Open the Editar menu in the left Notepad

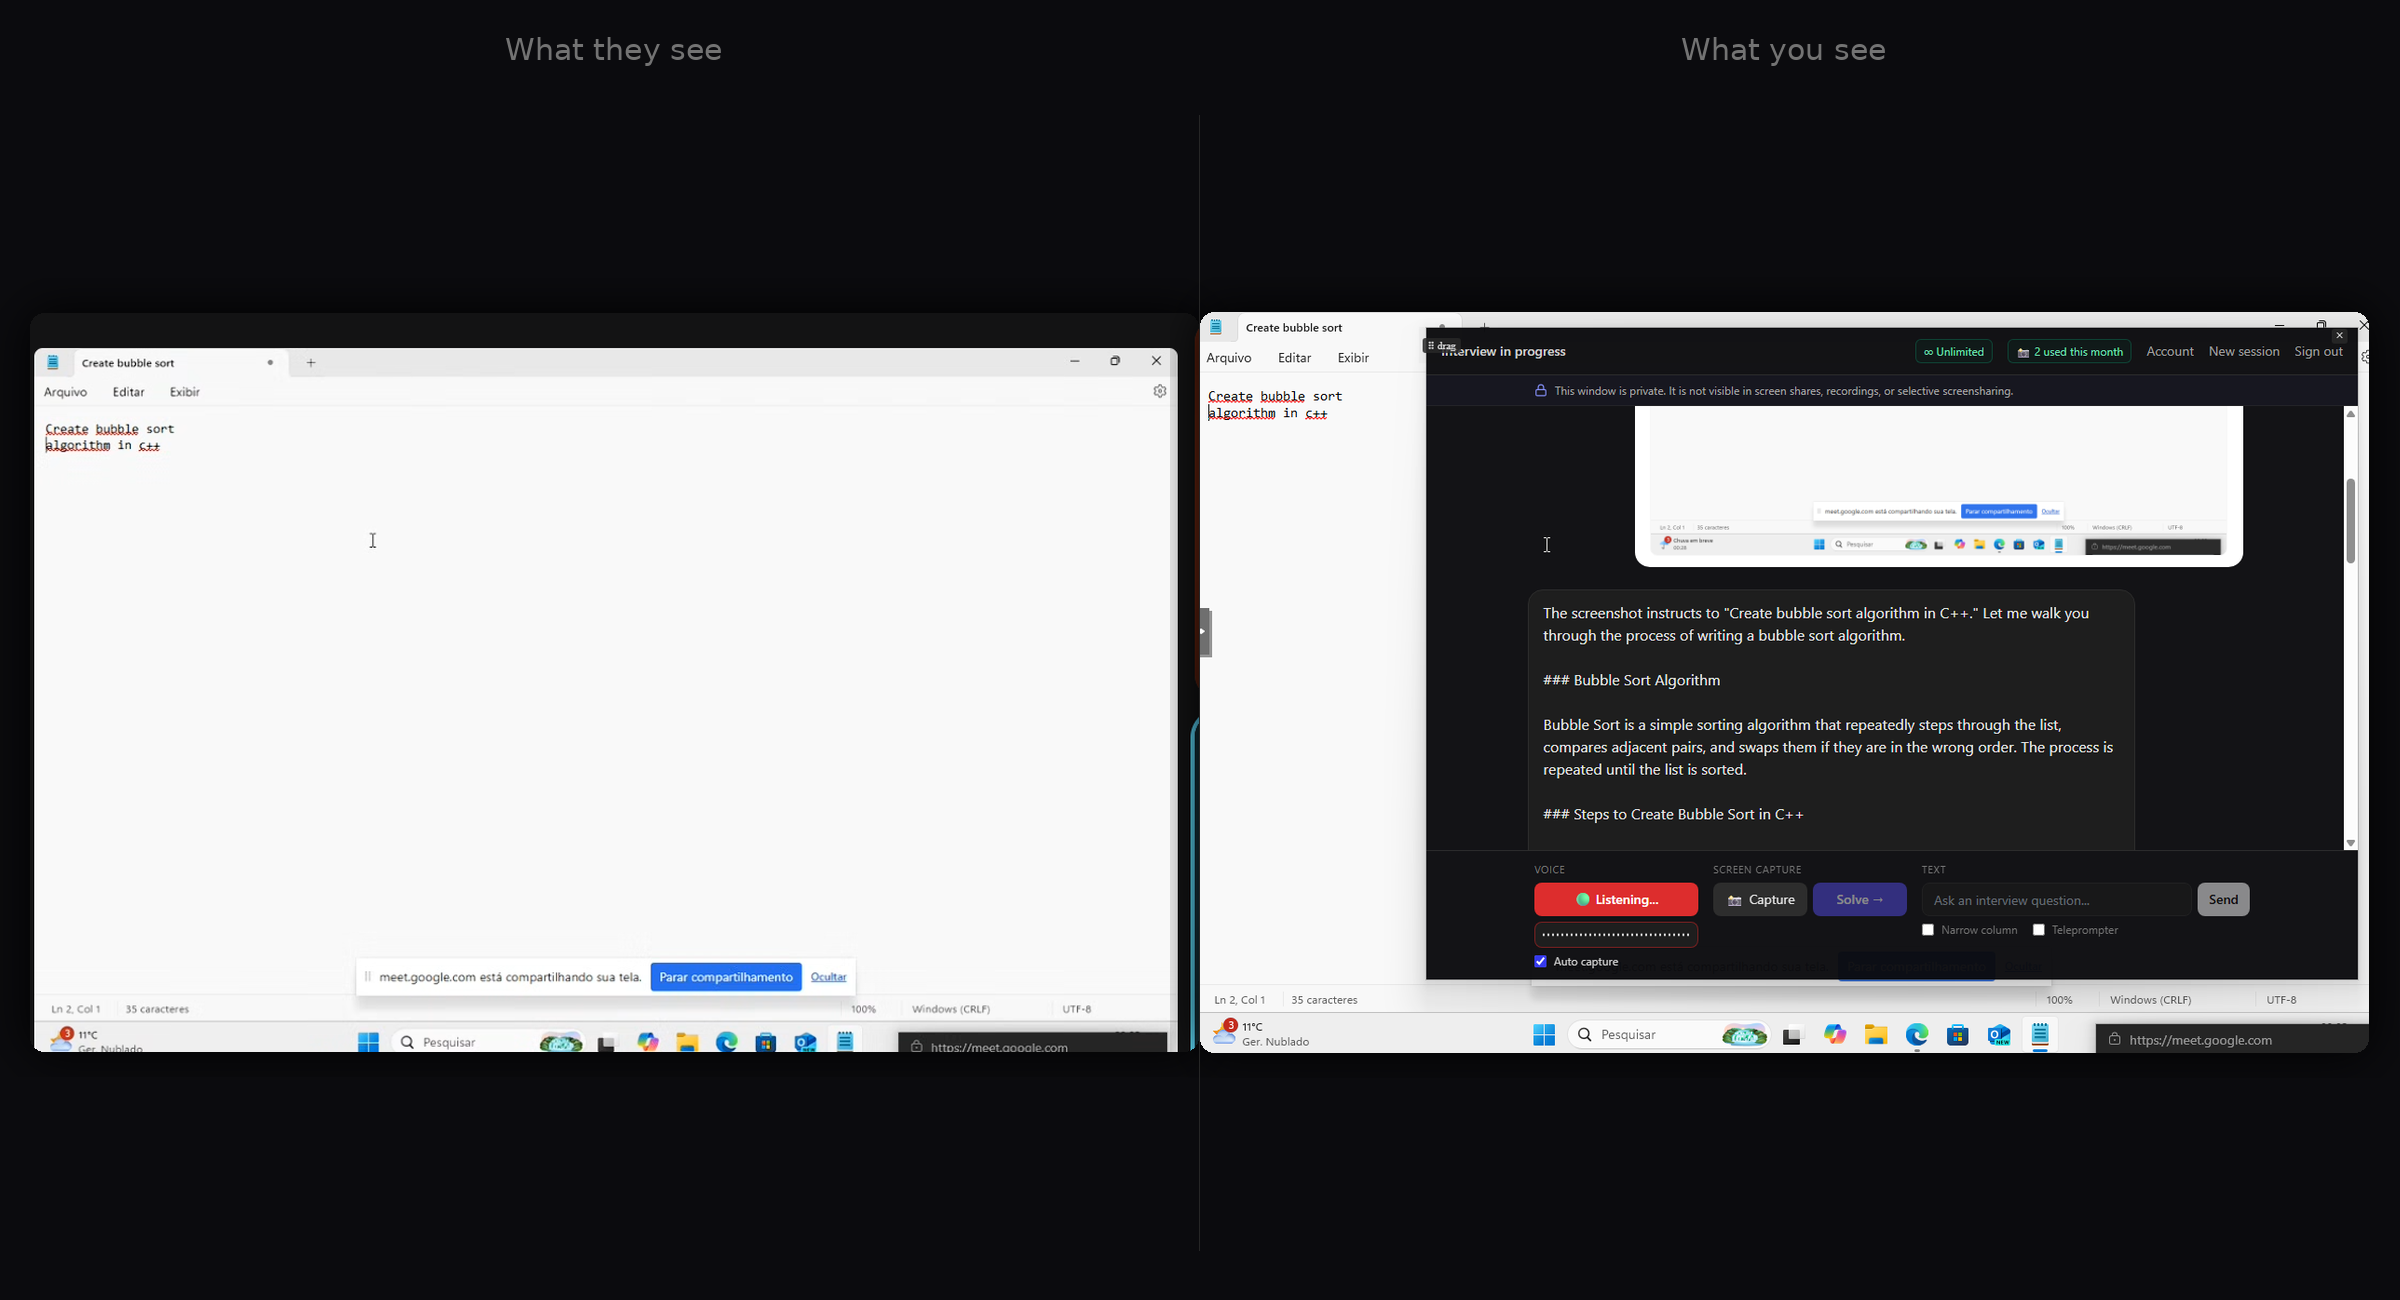128,392
